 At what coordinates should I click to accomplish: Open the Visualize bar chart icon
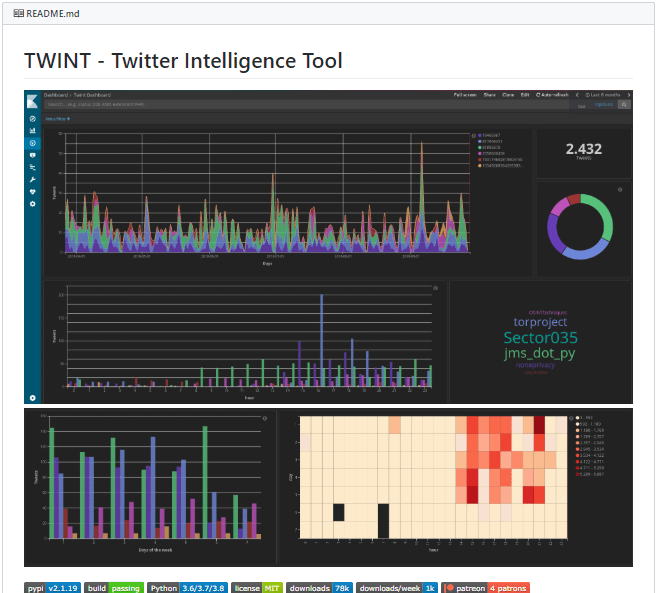(33, 131)
